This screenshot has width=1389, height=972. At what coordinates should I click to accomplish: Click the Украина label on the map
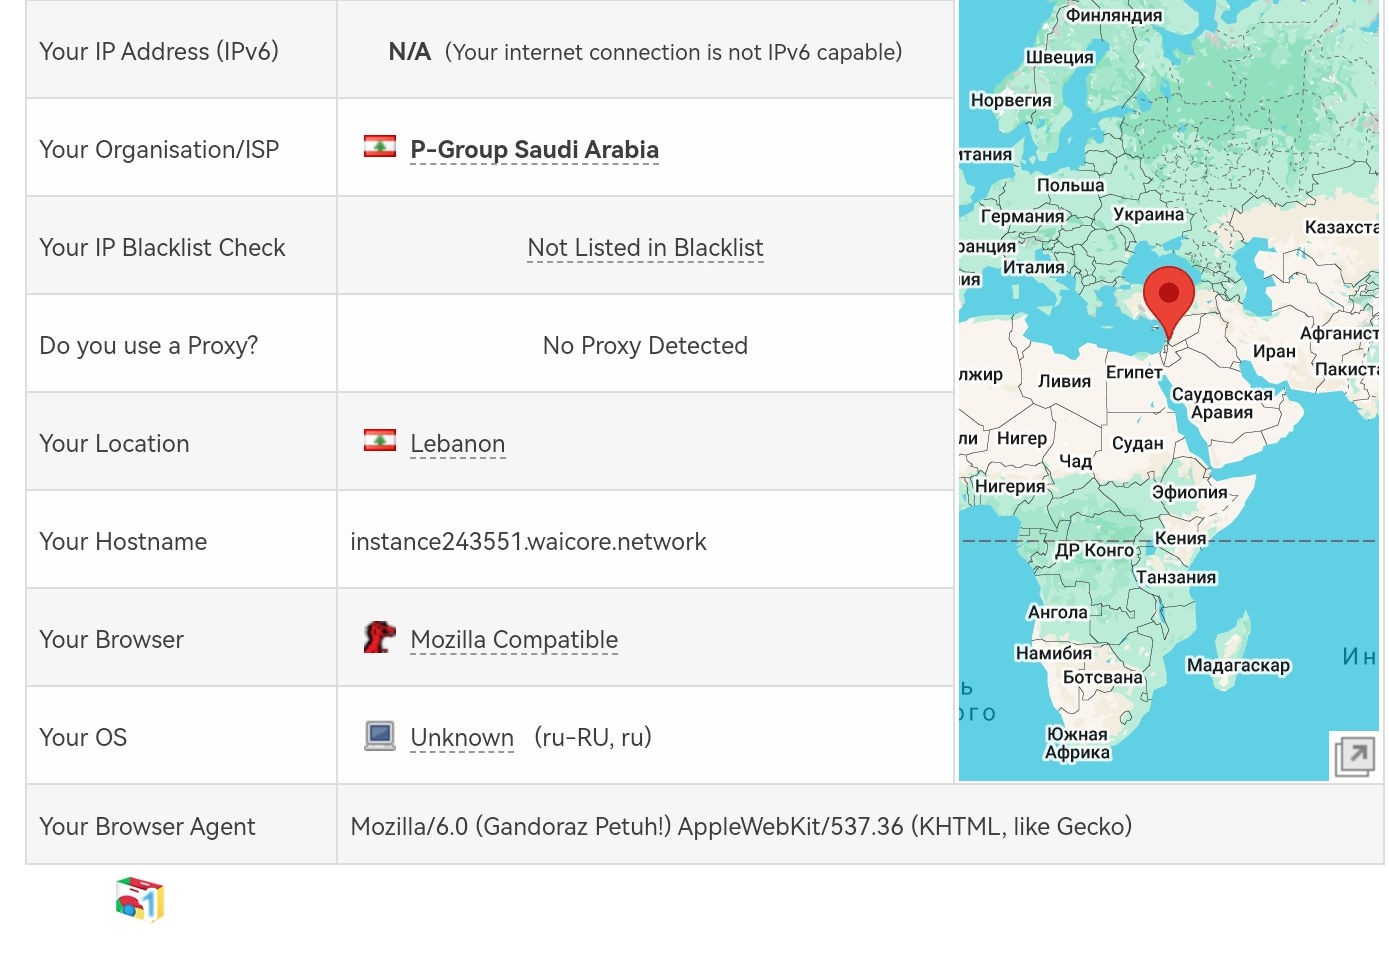tap(1148, 214)
